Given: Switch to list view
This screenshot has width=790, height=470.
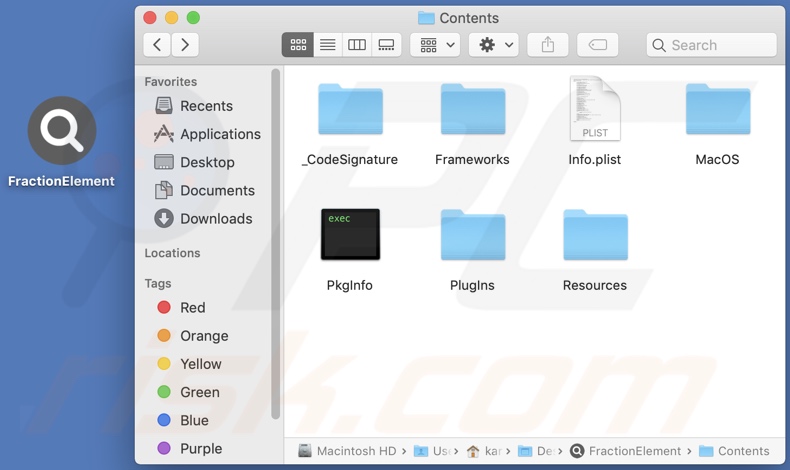Looking at the screenshot, I should tap(327, 45).
